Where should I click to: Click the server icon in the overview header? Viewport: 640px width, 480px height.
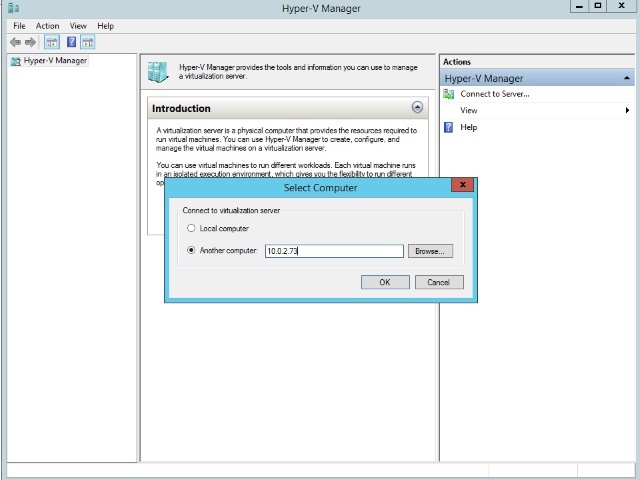158,72
